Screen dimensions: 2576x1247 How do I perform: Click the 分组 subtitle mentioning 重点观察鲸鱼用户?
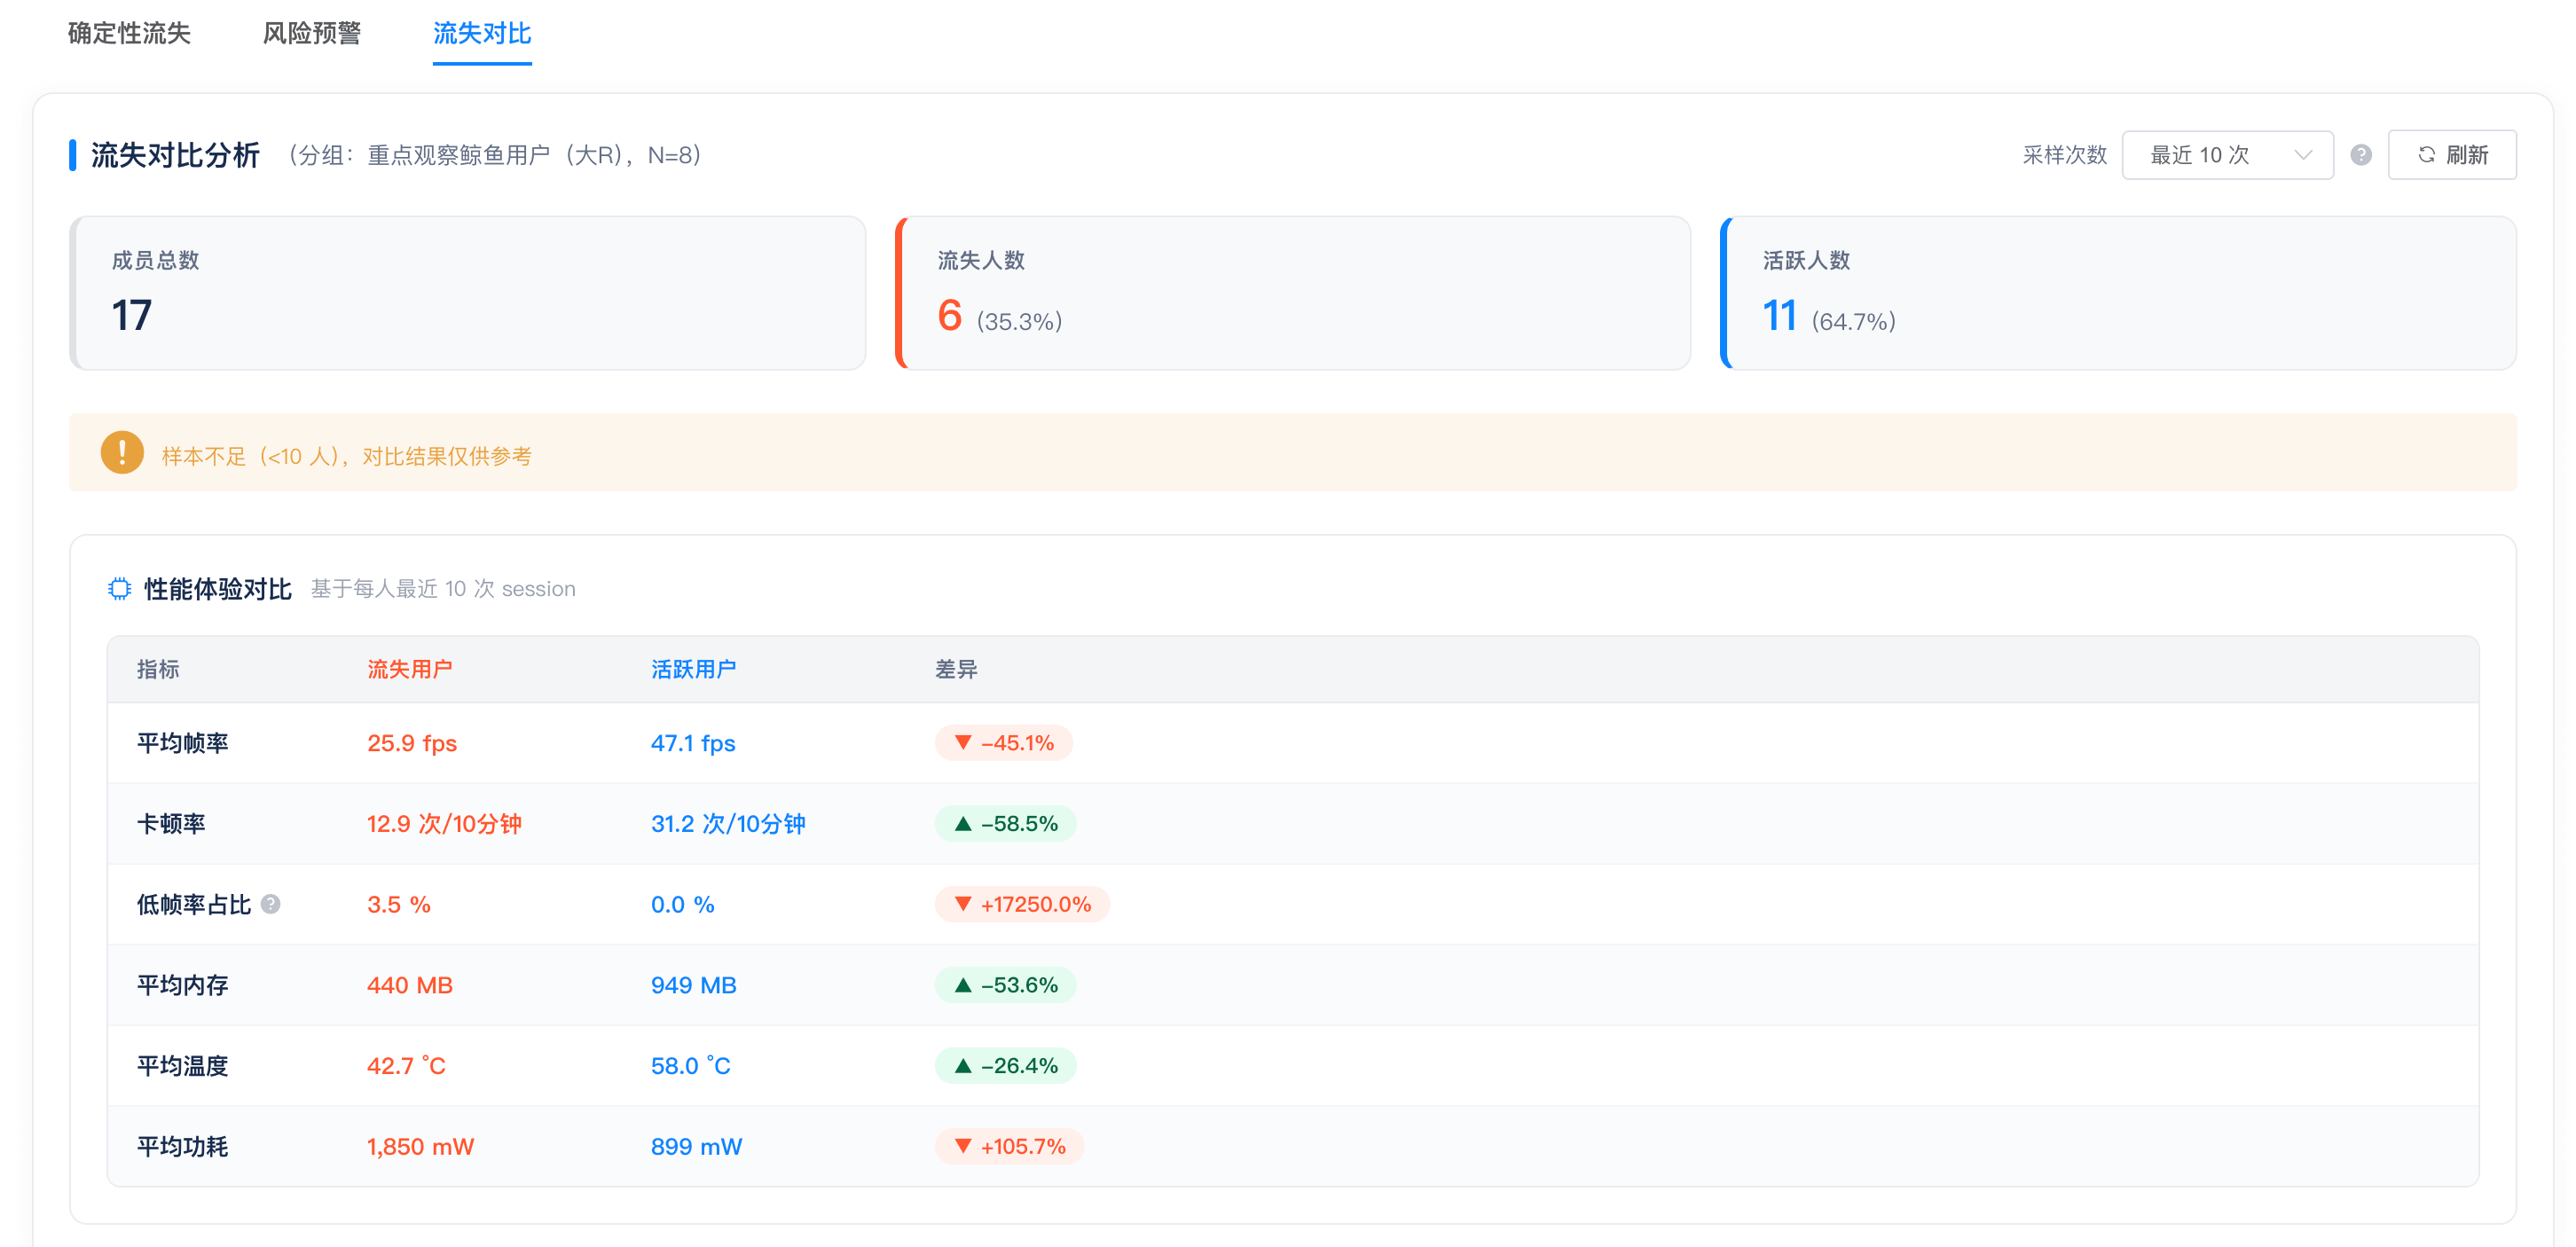coord(495,155)
